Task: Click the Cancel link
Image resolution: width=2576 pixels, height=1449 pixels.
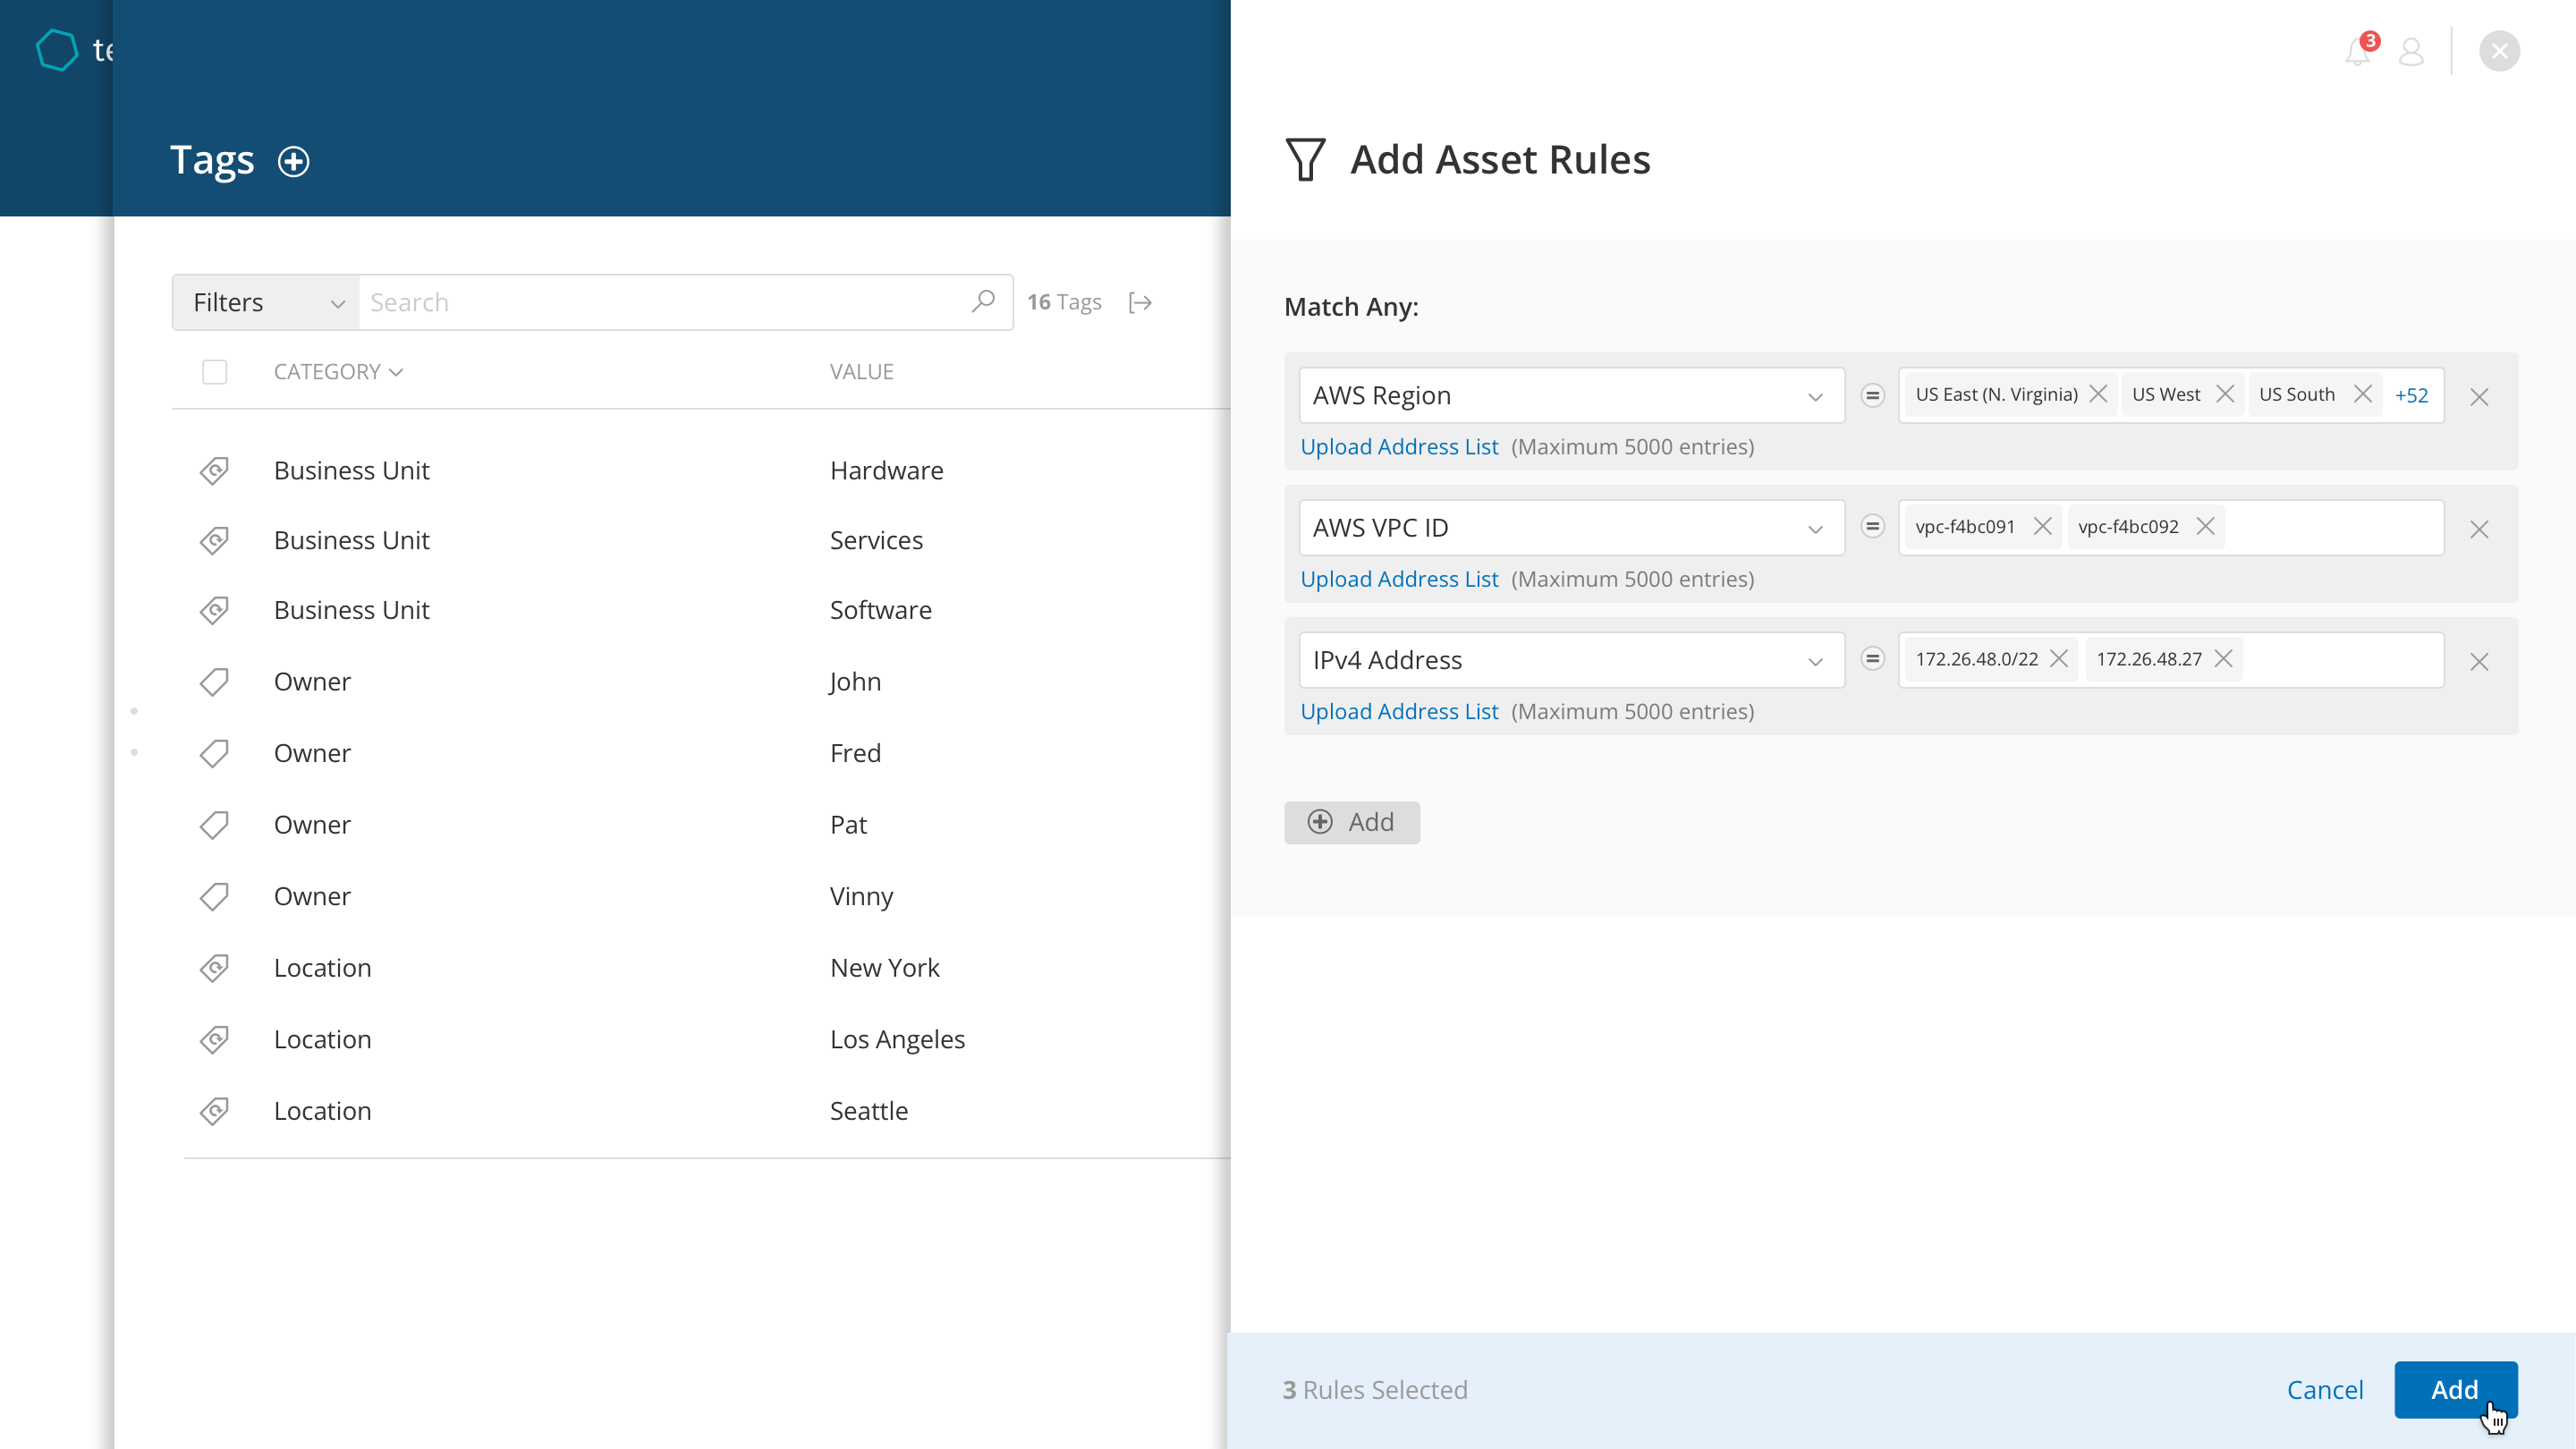Action: point(2325,1390)
